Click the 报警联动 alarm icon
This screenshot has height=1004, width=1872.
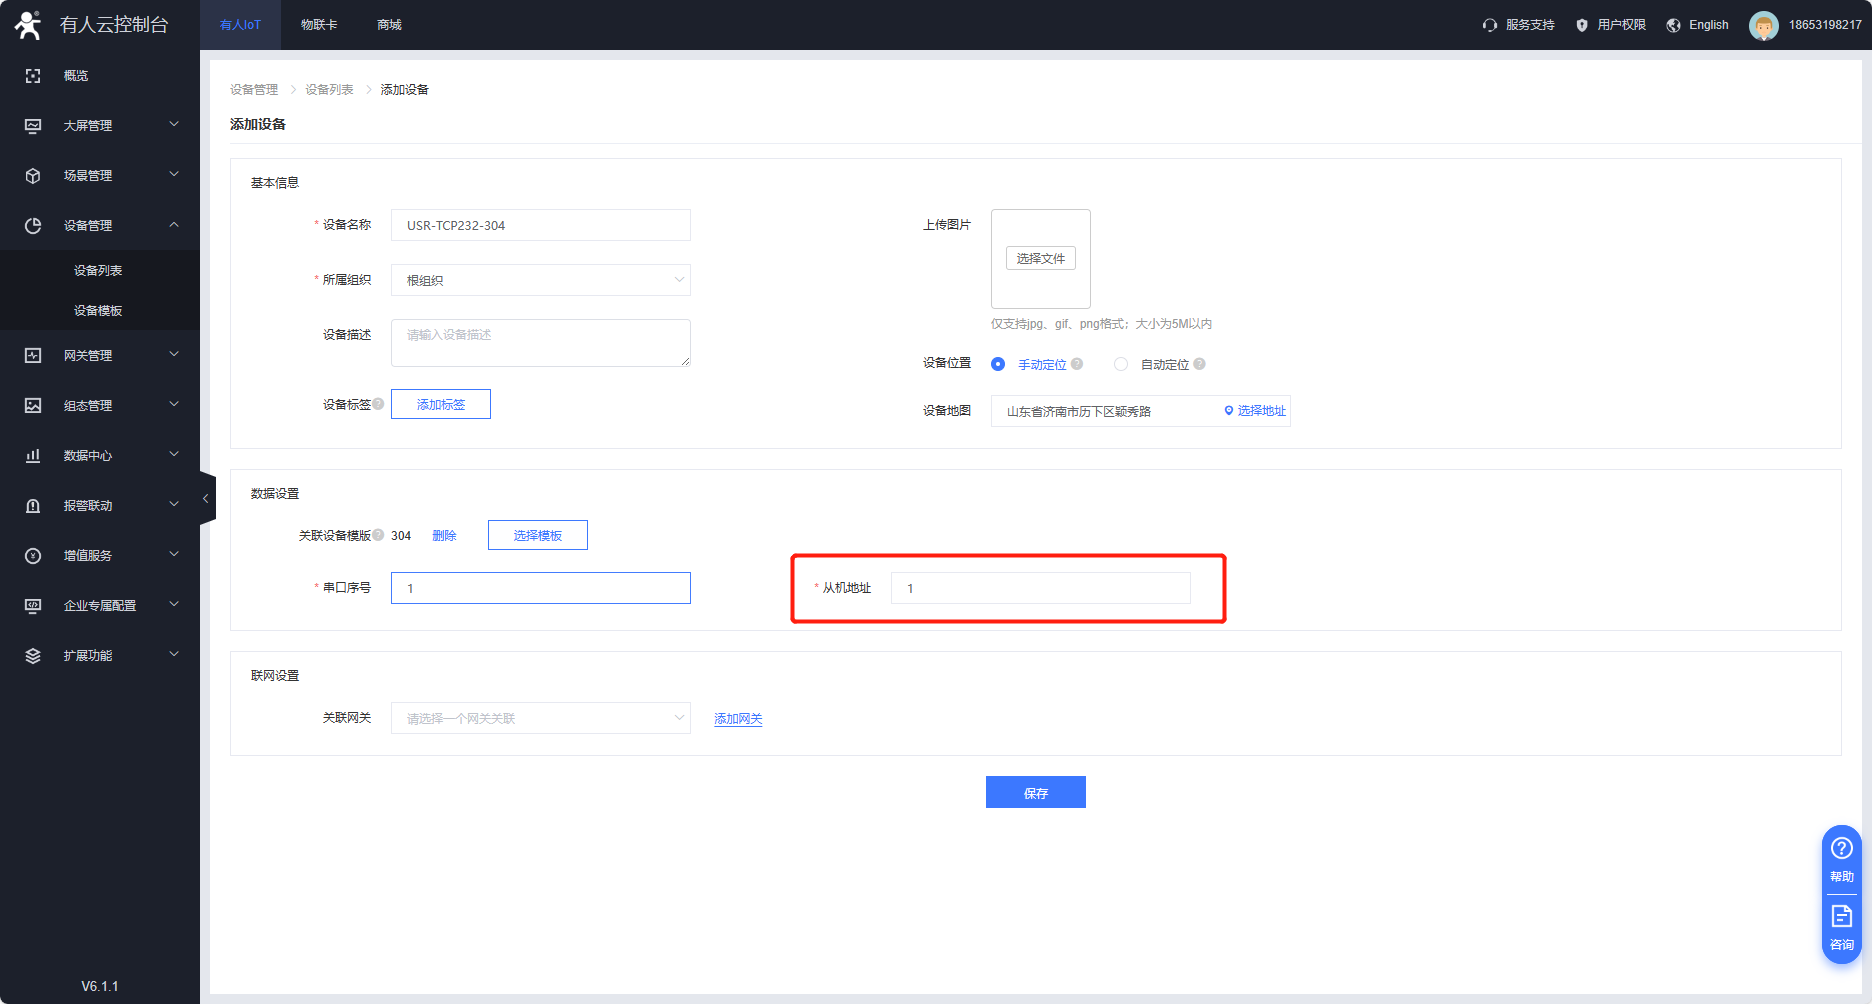pyautogui.click(x=33, y=506)
